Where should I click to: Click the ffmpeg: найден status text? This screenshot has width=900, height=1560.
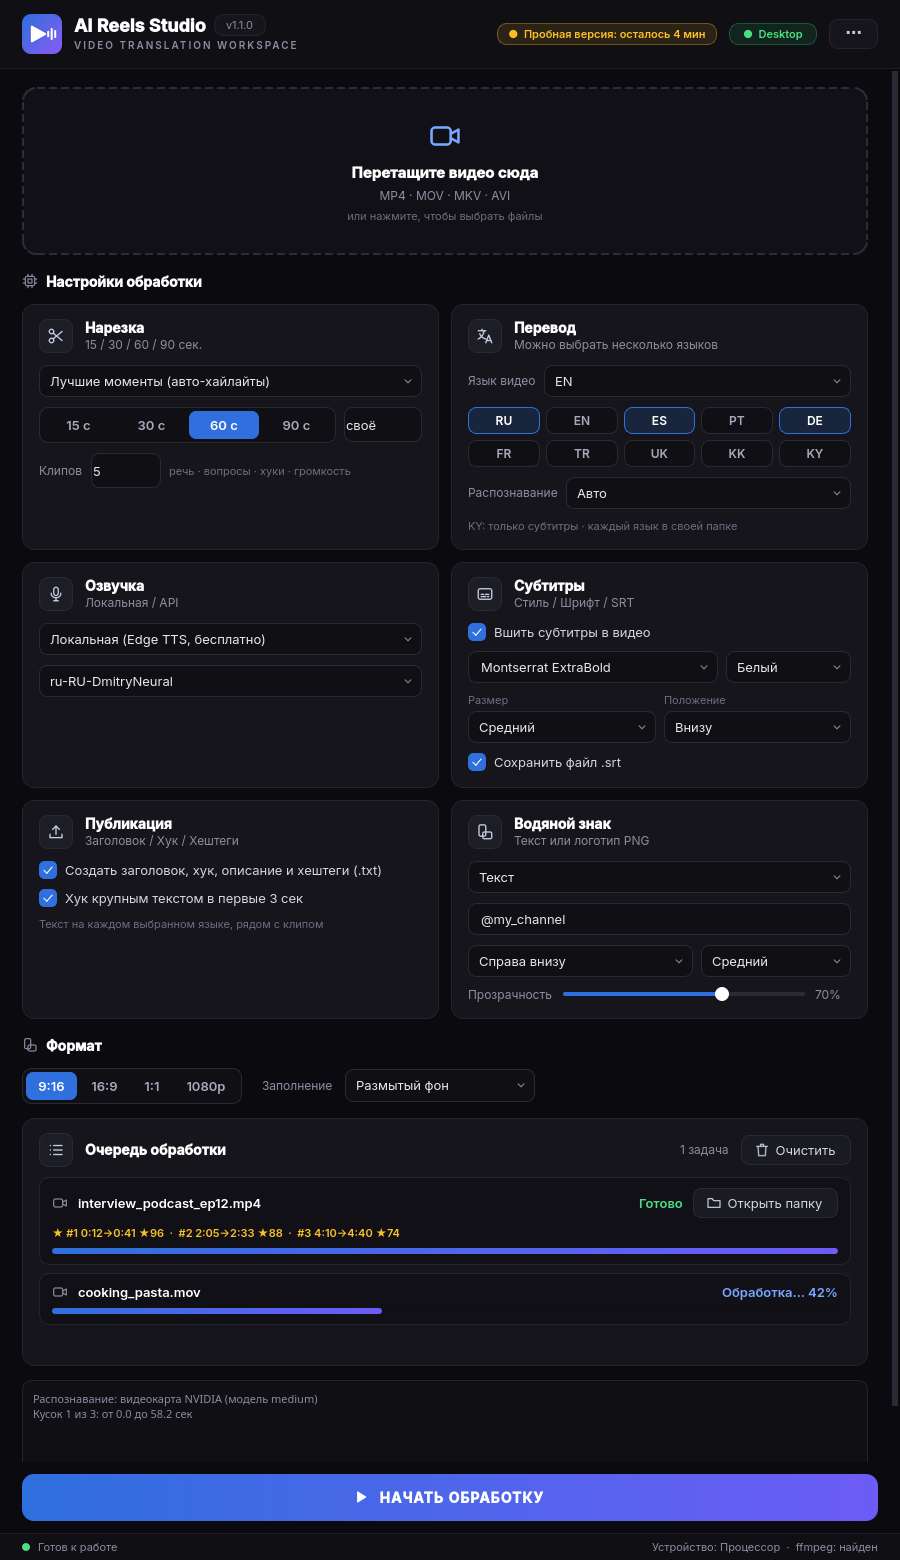(837, 1547)
